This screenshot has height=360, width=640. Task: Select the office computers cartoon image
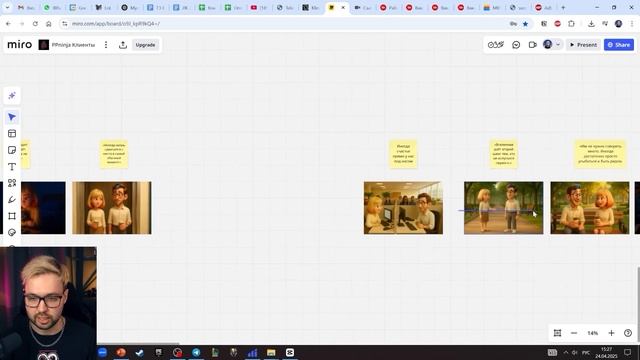click(403, 208)
